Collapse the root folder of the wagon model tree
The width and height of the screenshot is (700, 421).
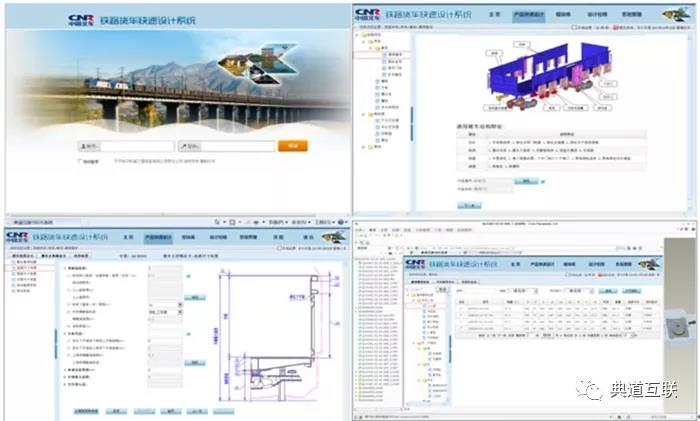pos(358,34)
